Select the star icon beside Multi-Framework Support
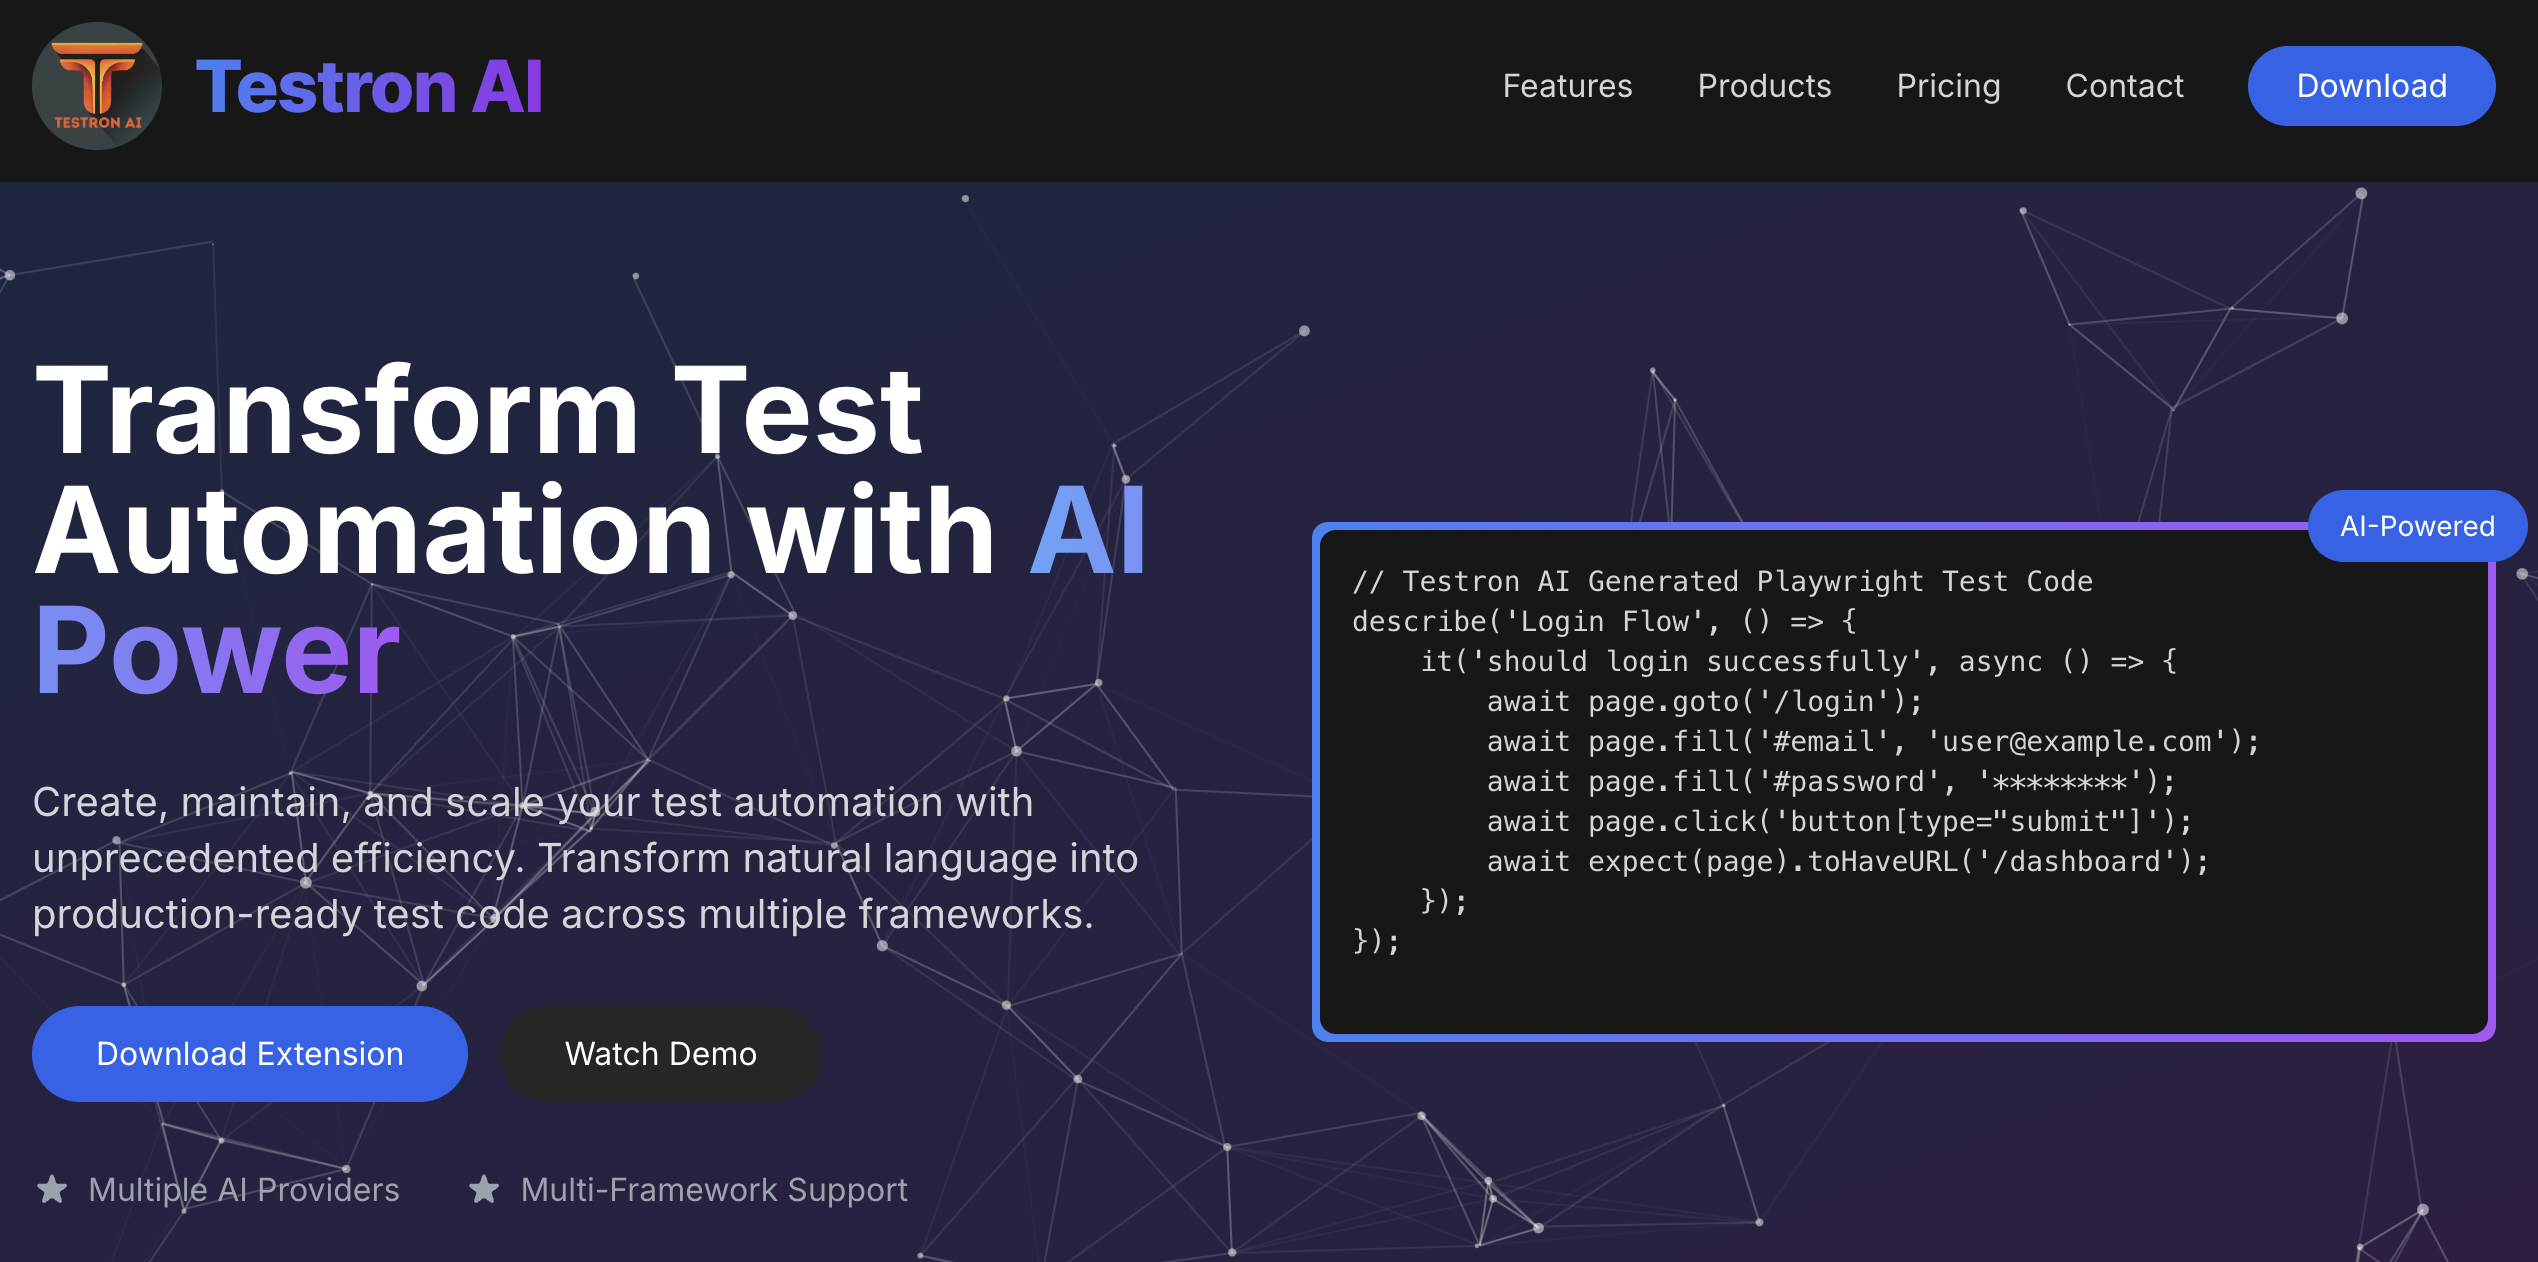This screenshot has width=2538, height=1262. point(484,1190)
